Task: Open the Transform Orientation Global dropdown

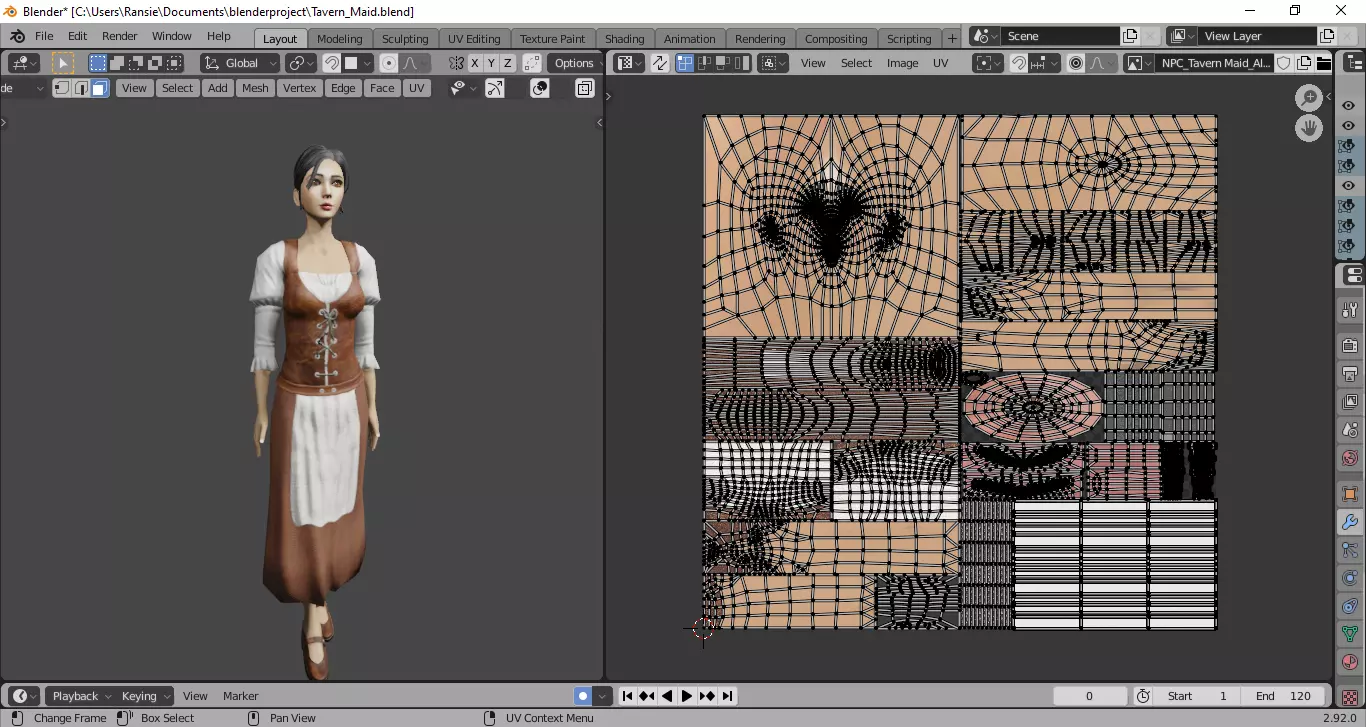Action: tap(240, 63)
